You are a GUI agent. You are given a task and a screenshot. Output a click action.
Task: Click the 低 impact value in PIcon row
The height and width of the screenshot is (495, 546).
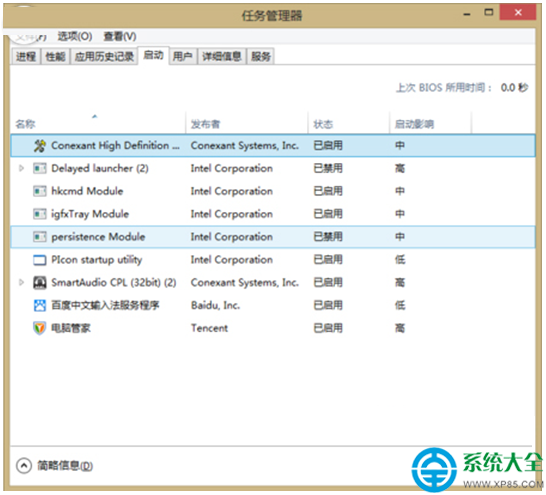(400, 260)
